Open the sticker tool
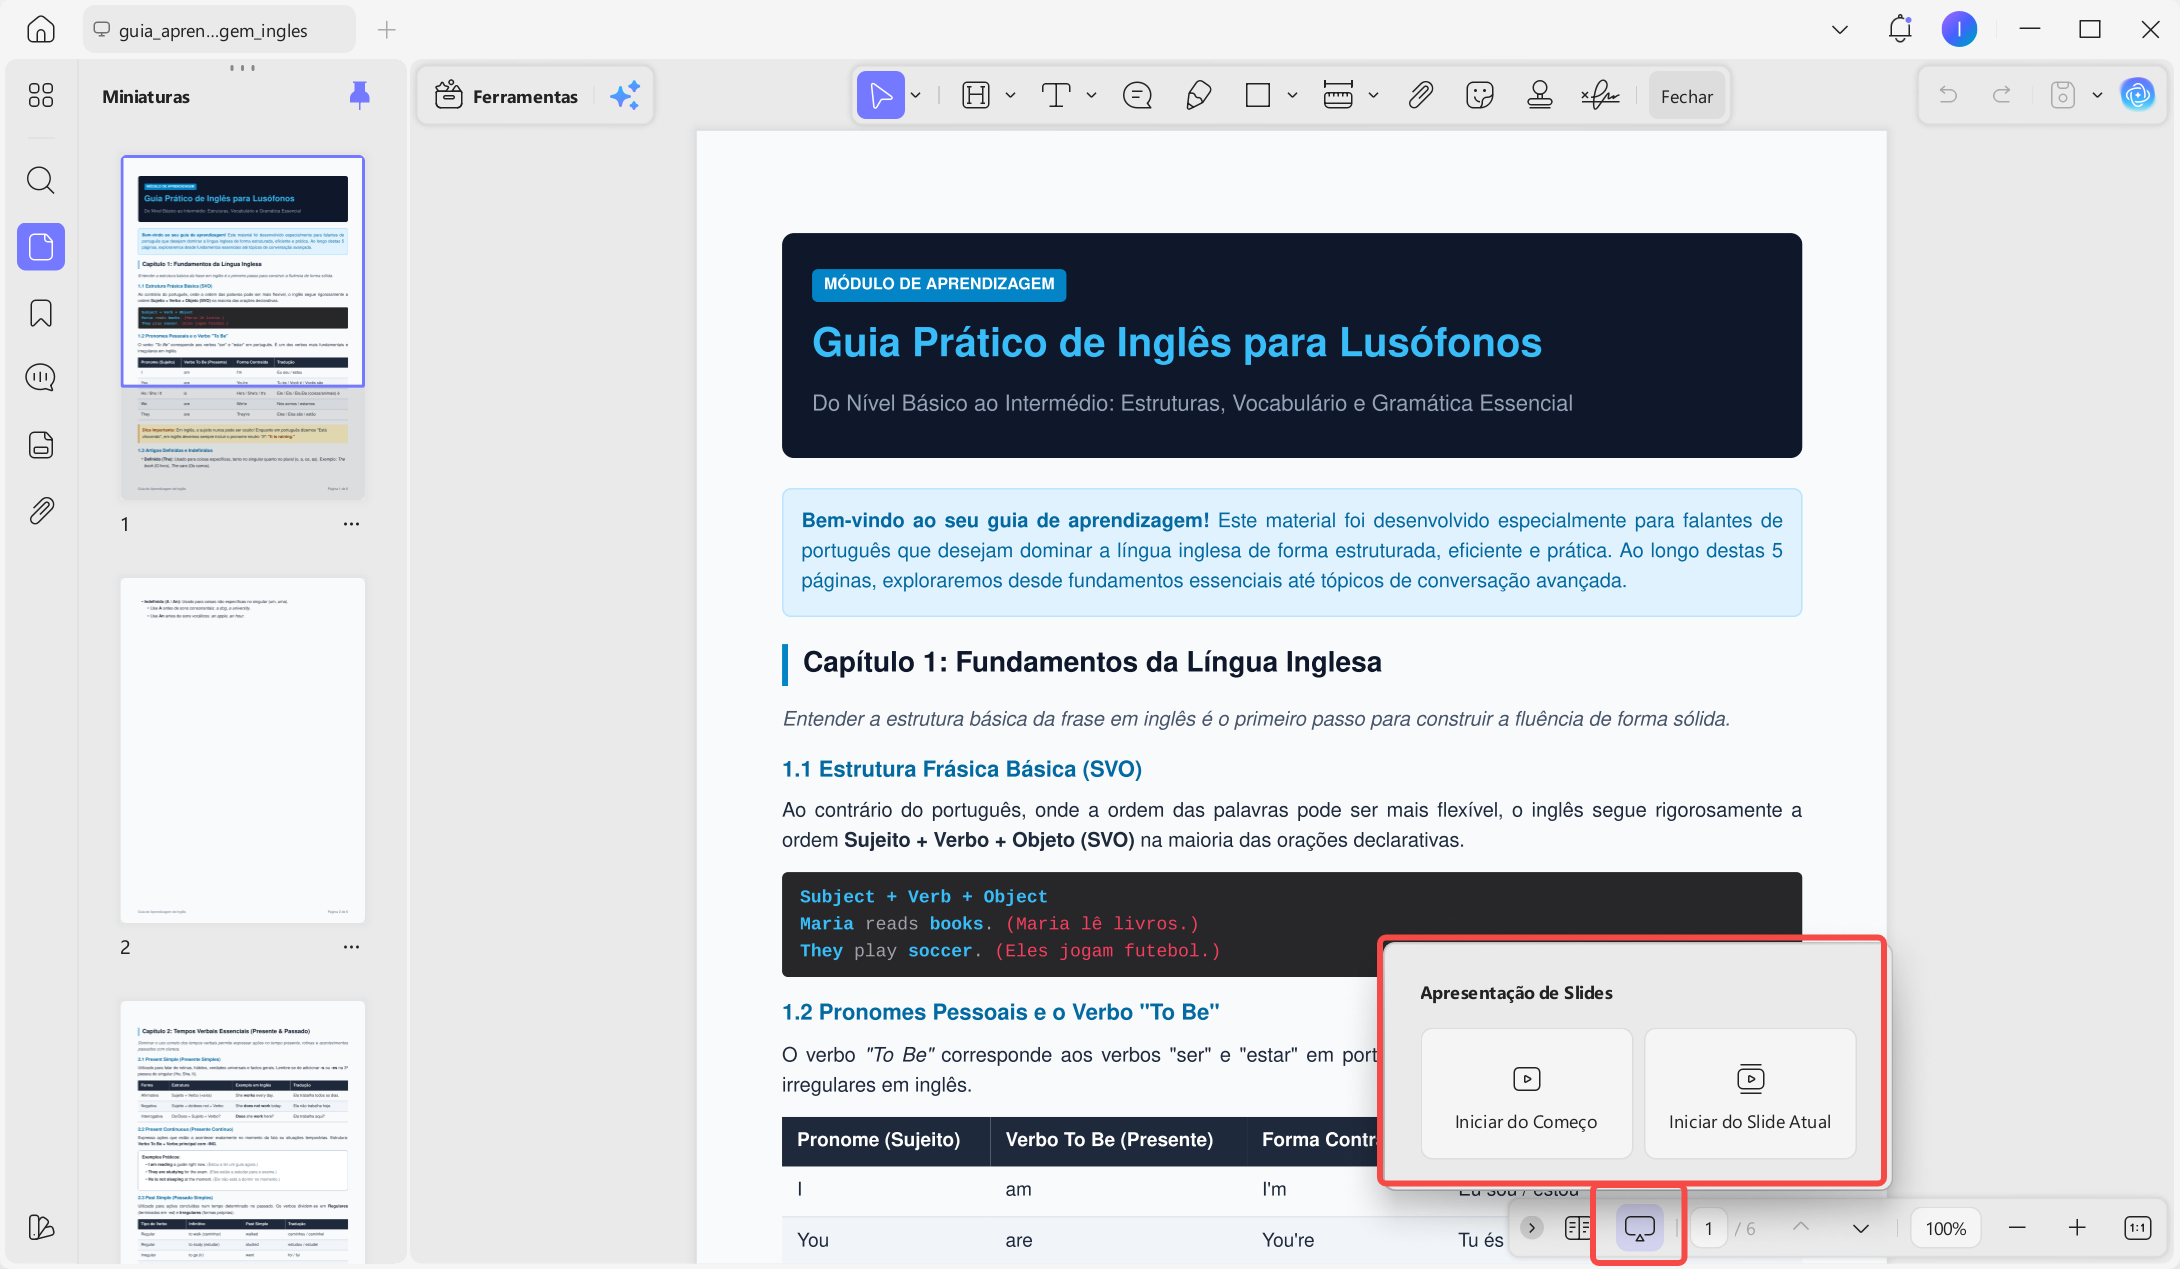Image resolution: width=2180 pixels, height=1269 pixels. point(1479,96)
